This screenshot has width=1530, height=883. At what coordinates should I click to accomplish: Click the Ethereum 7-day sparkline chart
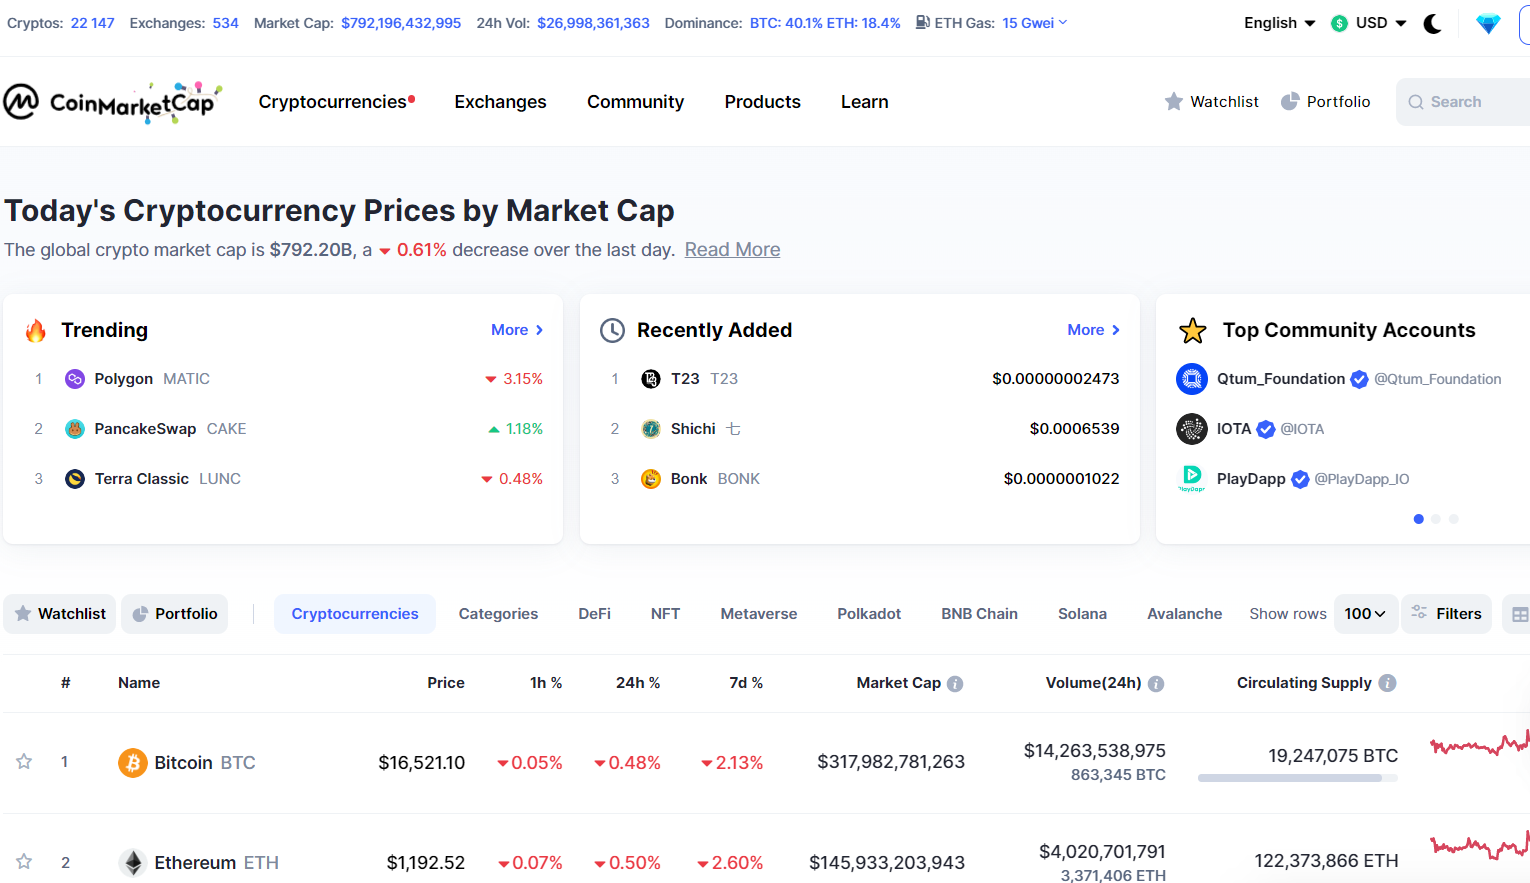click(x=1480, y=847)
